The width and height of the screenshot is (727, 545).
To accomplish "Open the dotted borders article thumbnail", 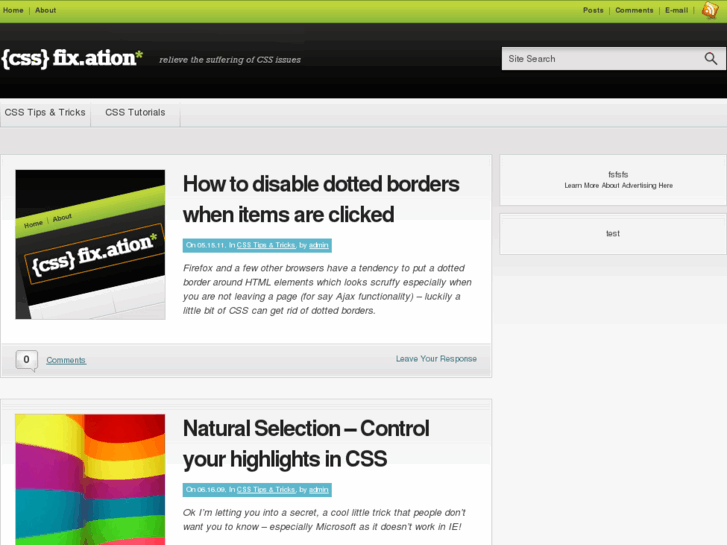I will tap(90, 244).
